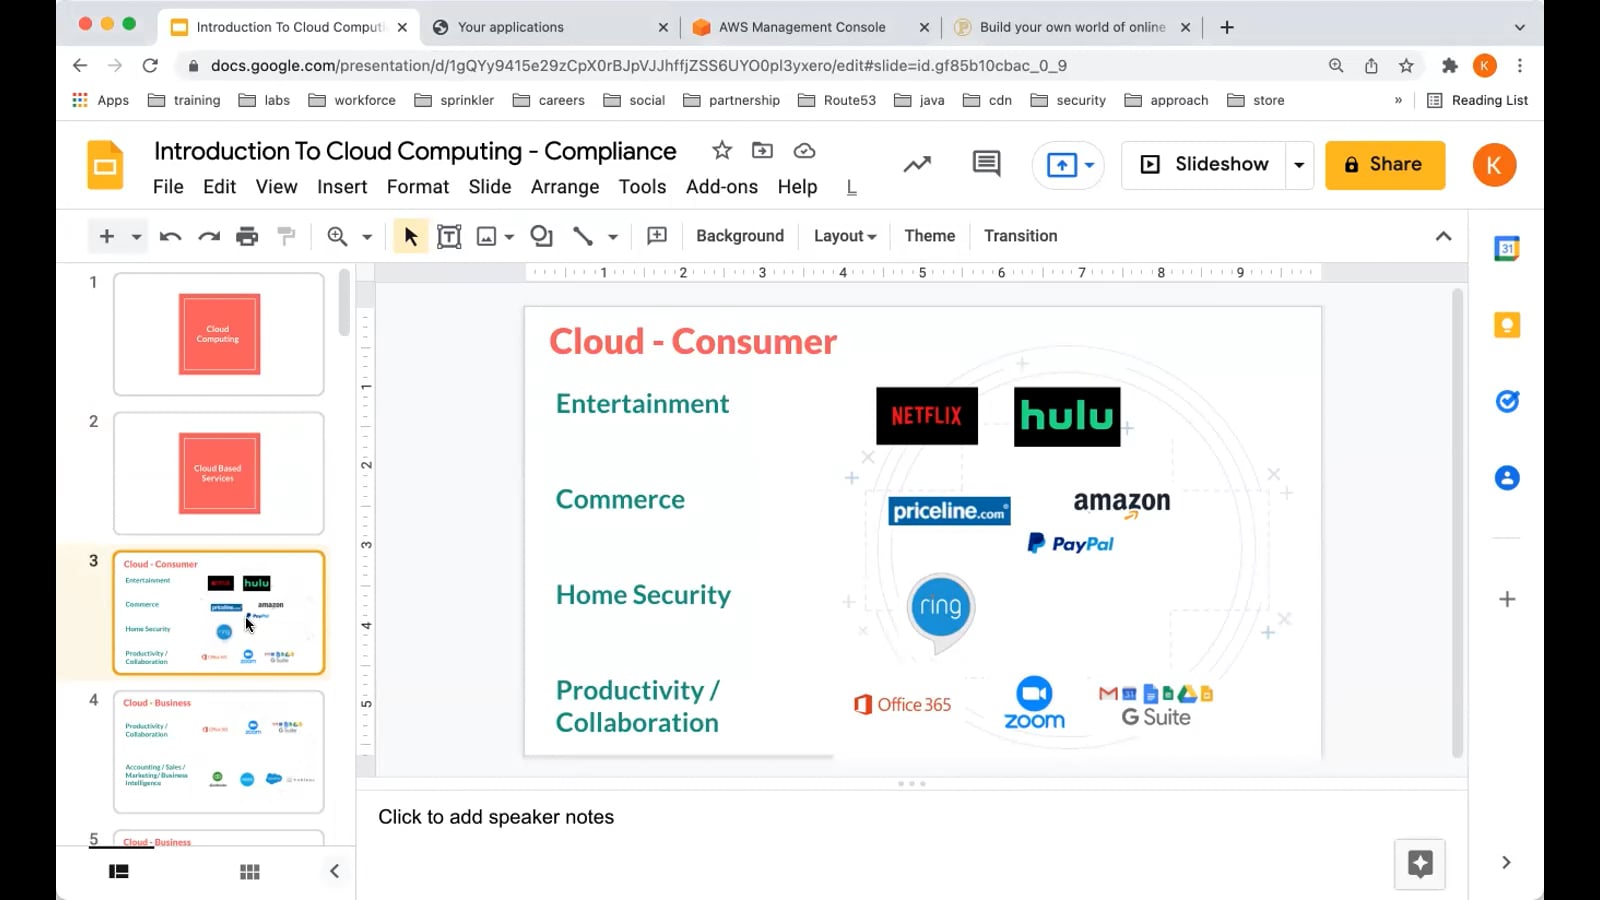Switch to filmstrip view

[119, 872]
